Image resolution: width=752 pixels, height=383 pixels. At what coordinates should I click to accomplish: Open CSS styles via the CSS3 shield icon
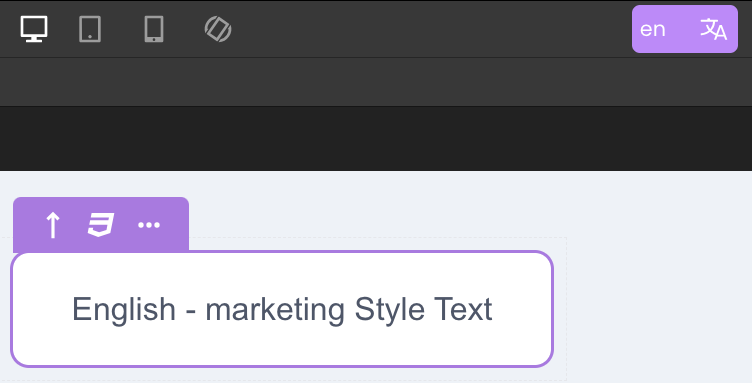[101, 225]
